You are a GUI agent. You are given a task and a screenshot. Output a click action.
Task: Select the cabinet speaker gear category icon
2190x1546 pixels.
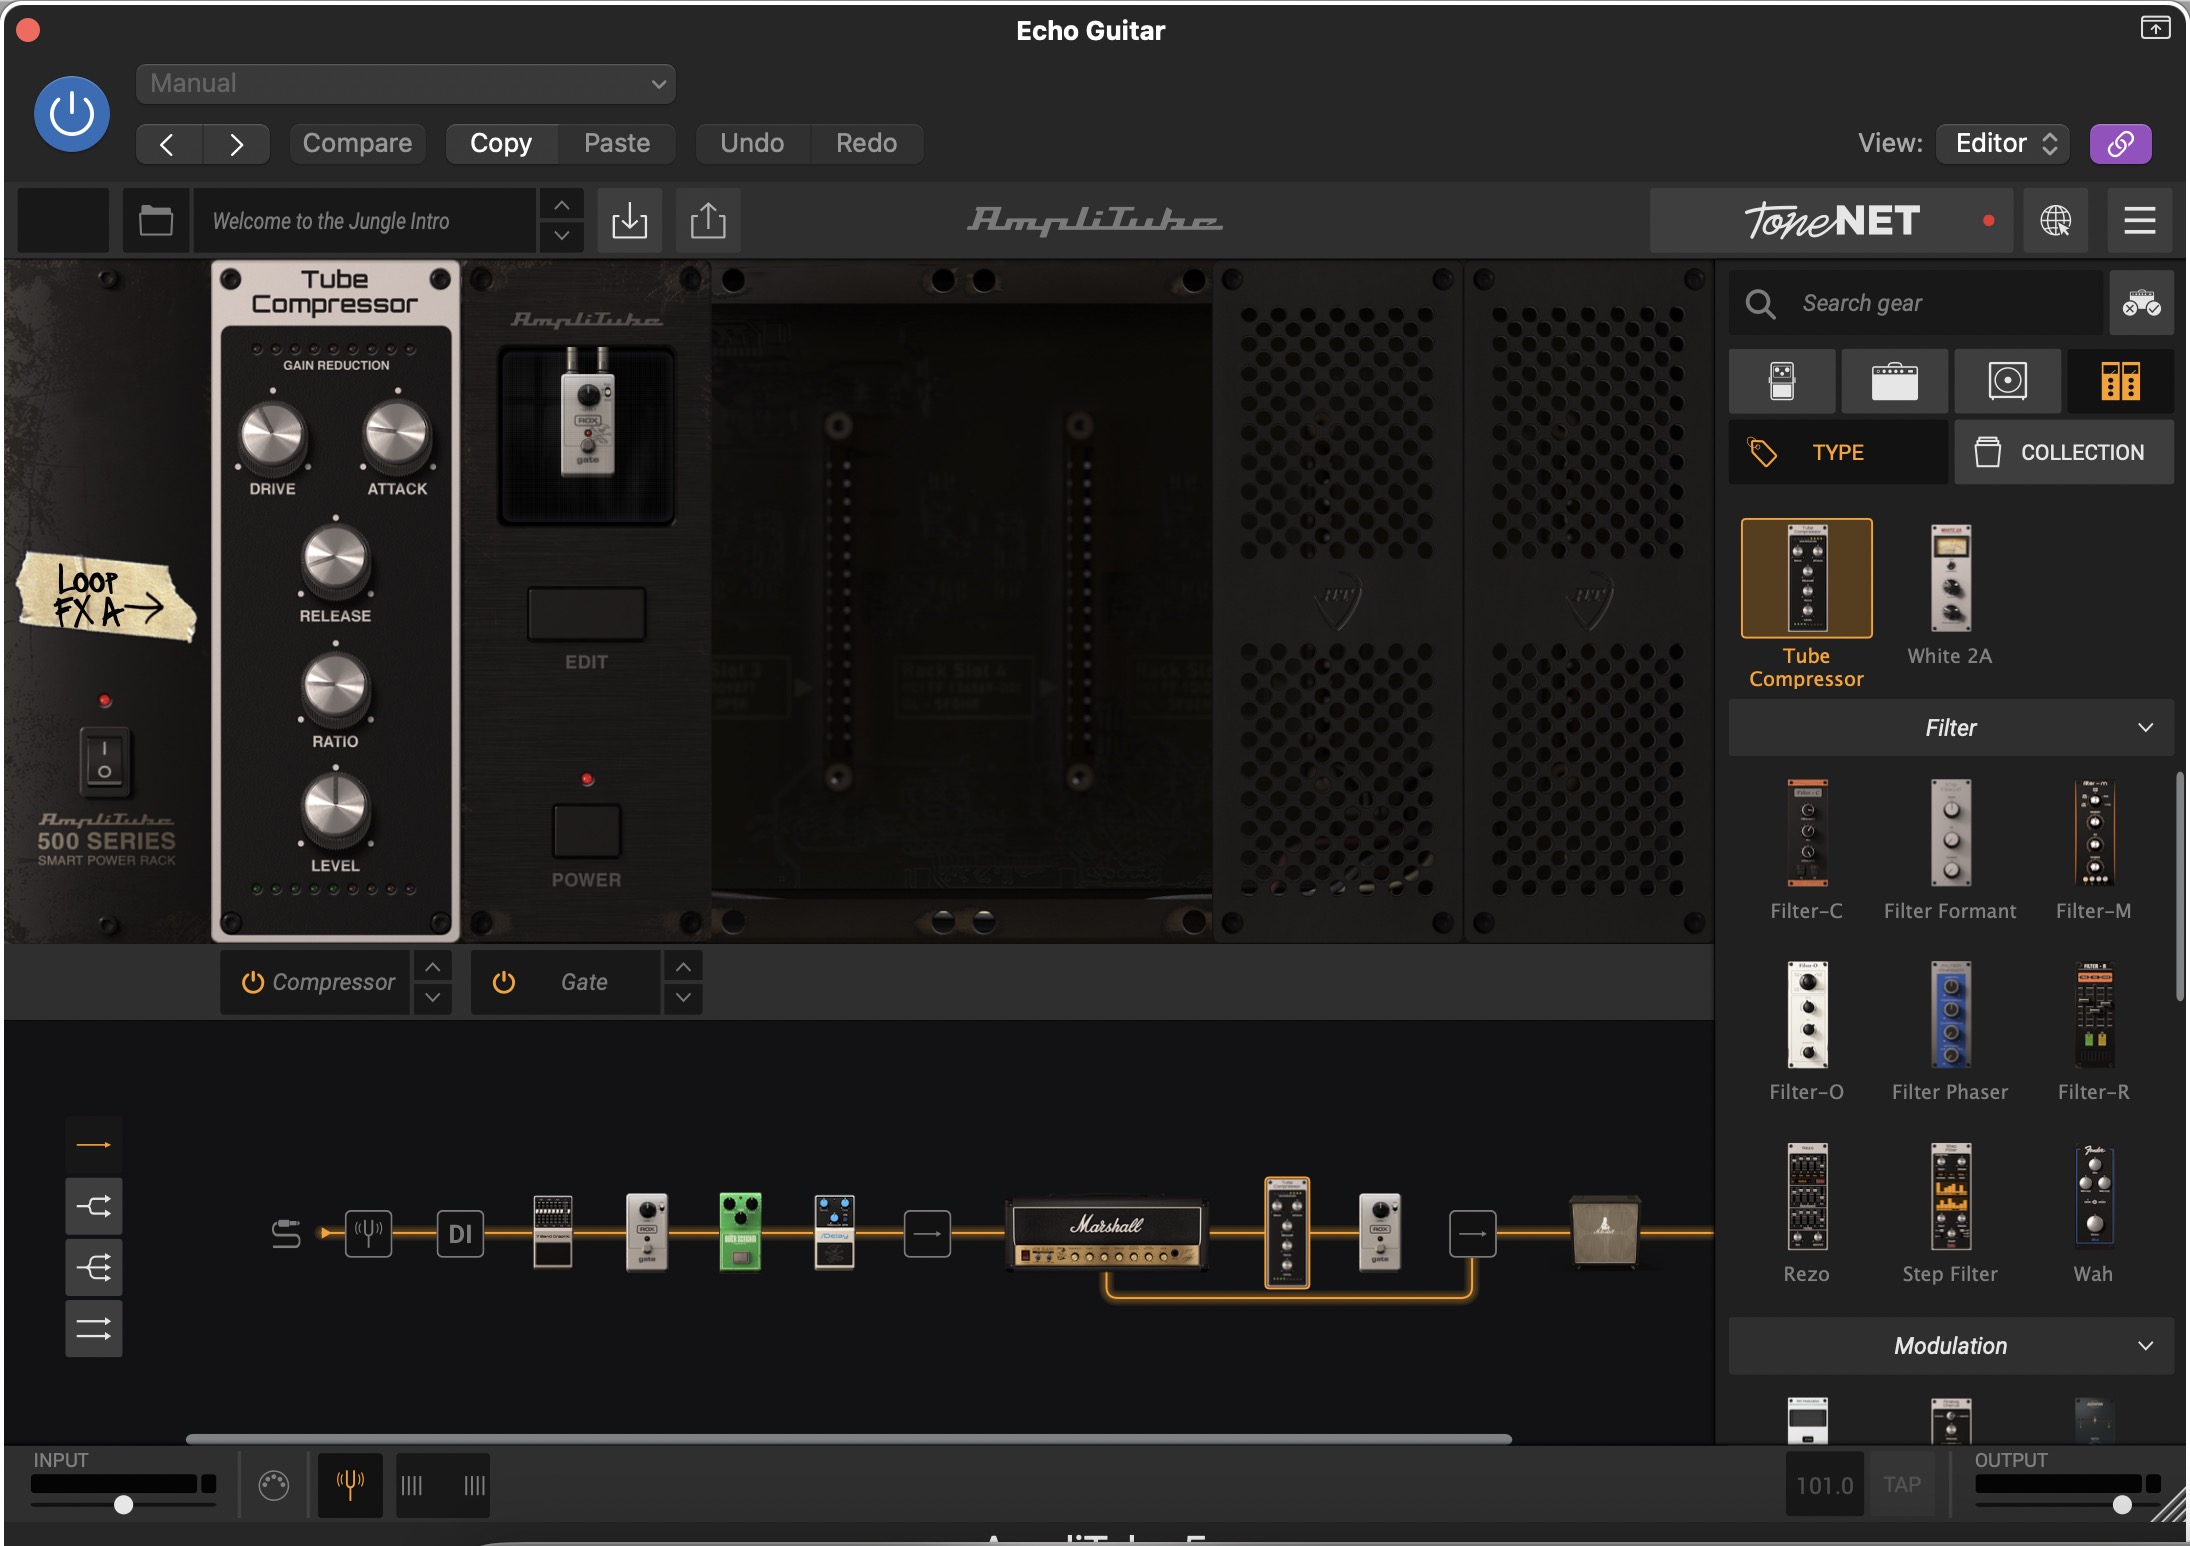pos(2007,381)
